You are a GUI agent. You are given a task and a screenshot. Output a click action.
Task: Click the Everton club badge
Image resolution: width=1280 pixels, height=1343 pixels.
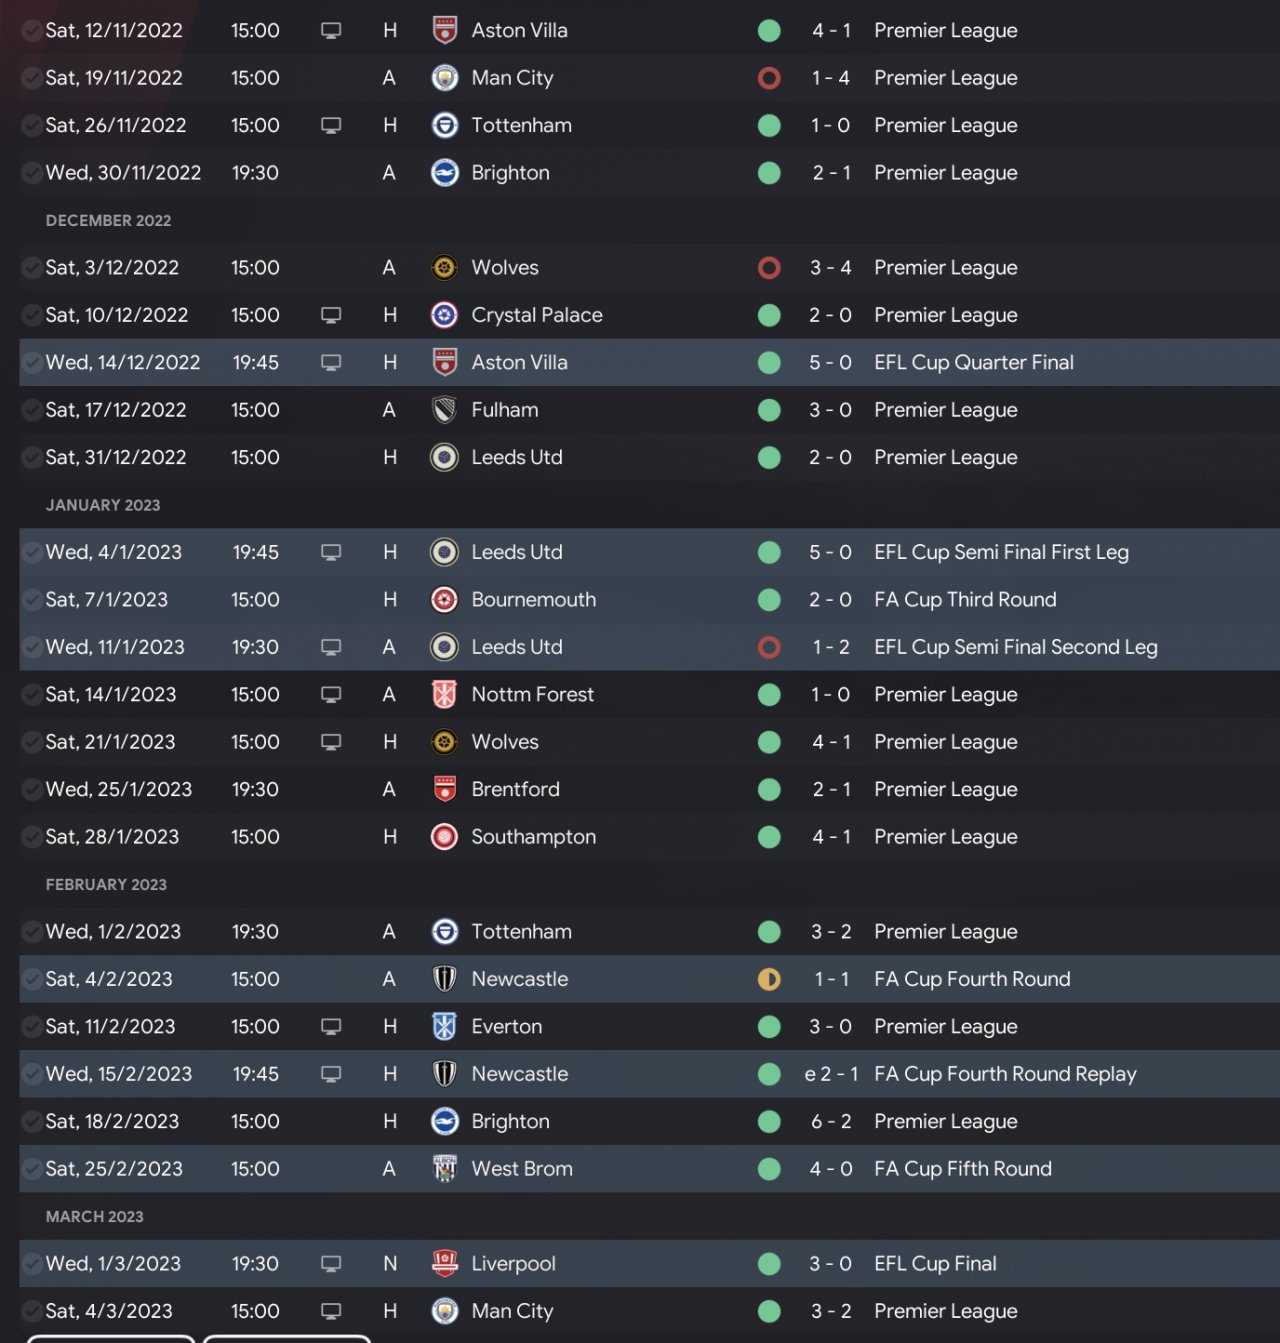tap(444, 1027)
